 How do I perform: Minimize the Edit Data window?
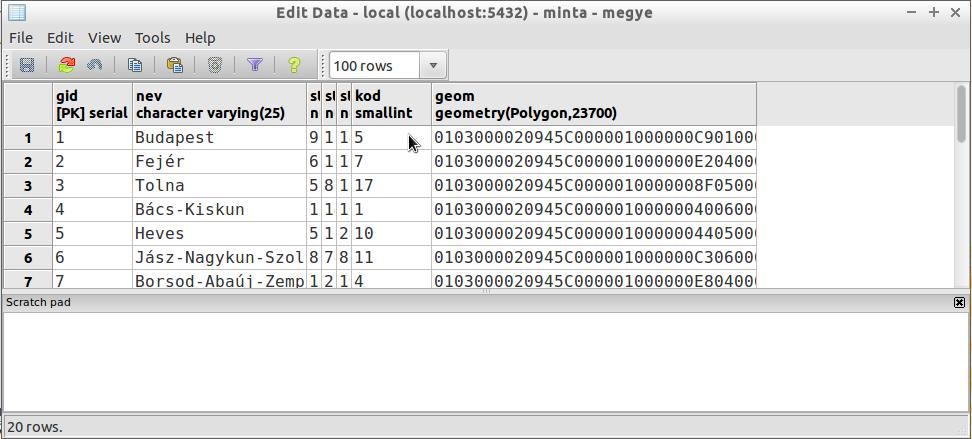coord(912,12)
